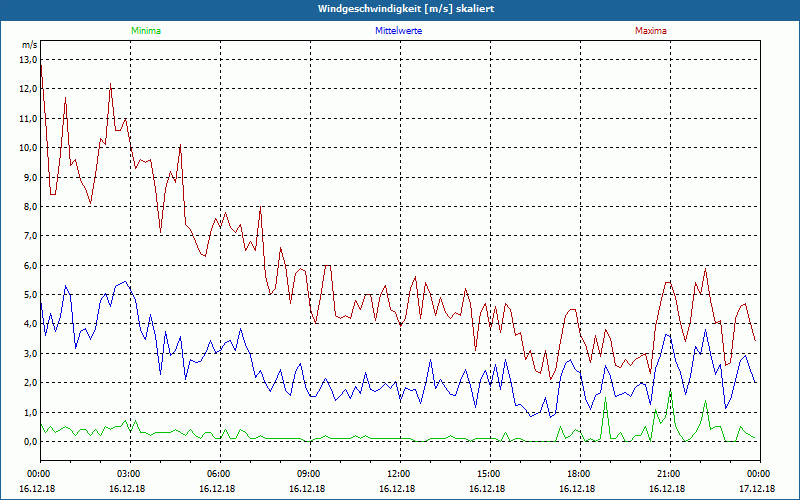Click the 03:00 time axis label
800x500 pixels.
click(131, 474)
